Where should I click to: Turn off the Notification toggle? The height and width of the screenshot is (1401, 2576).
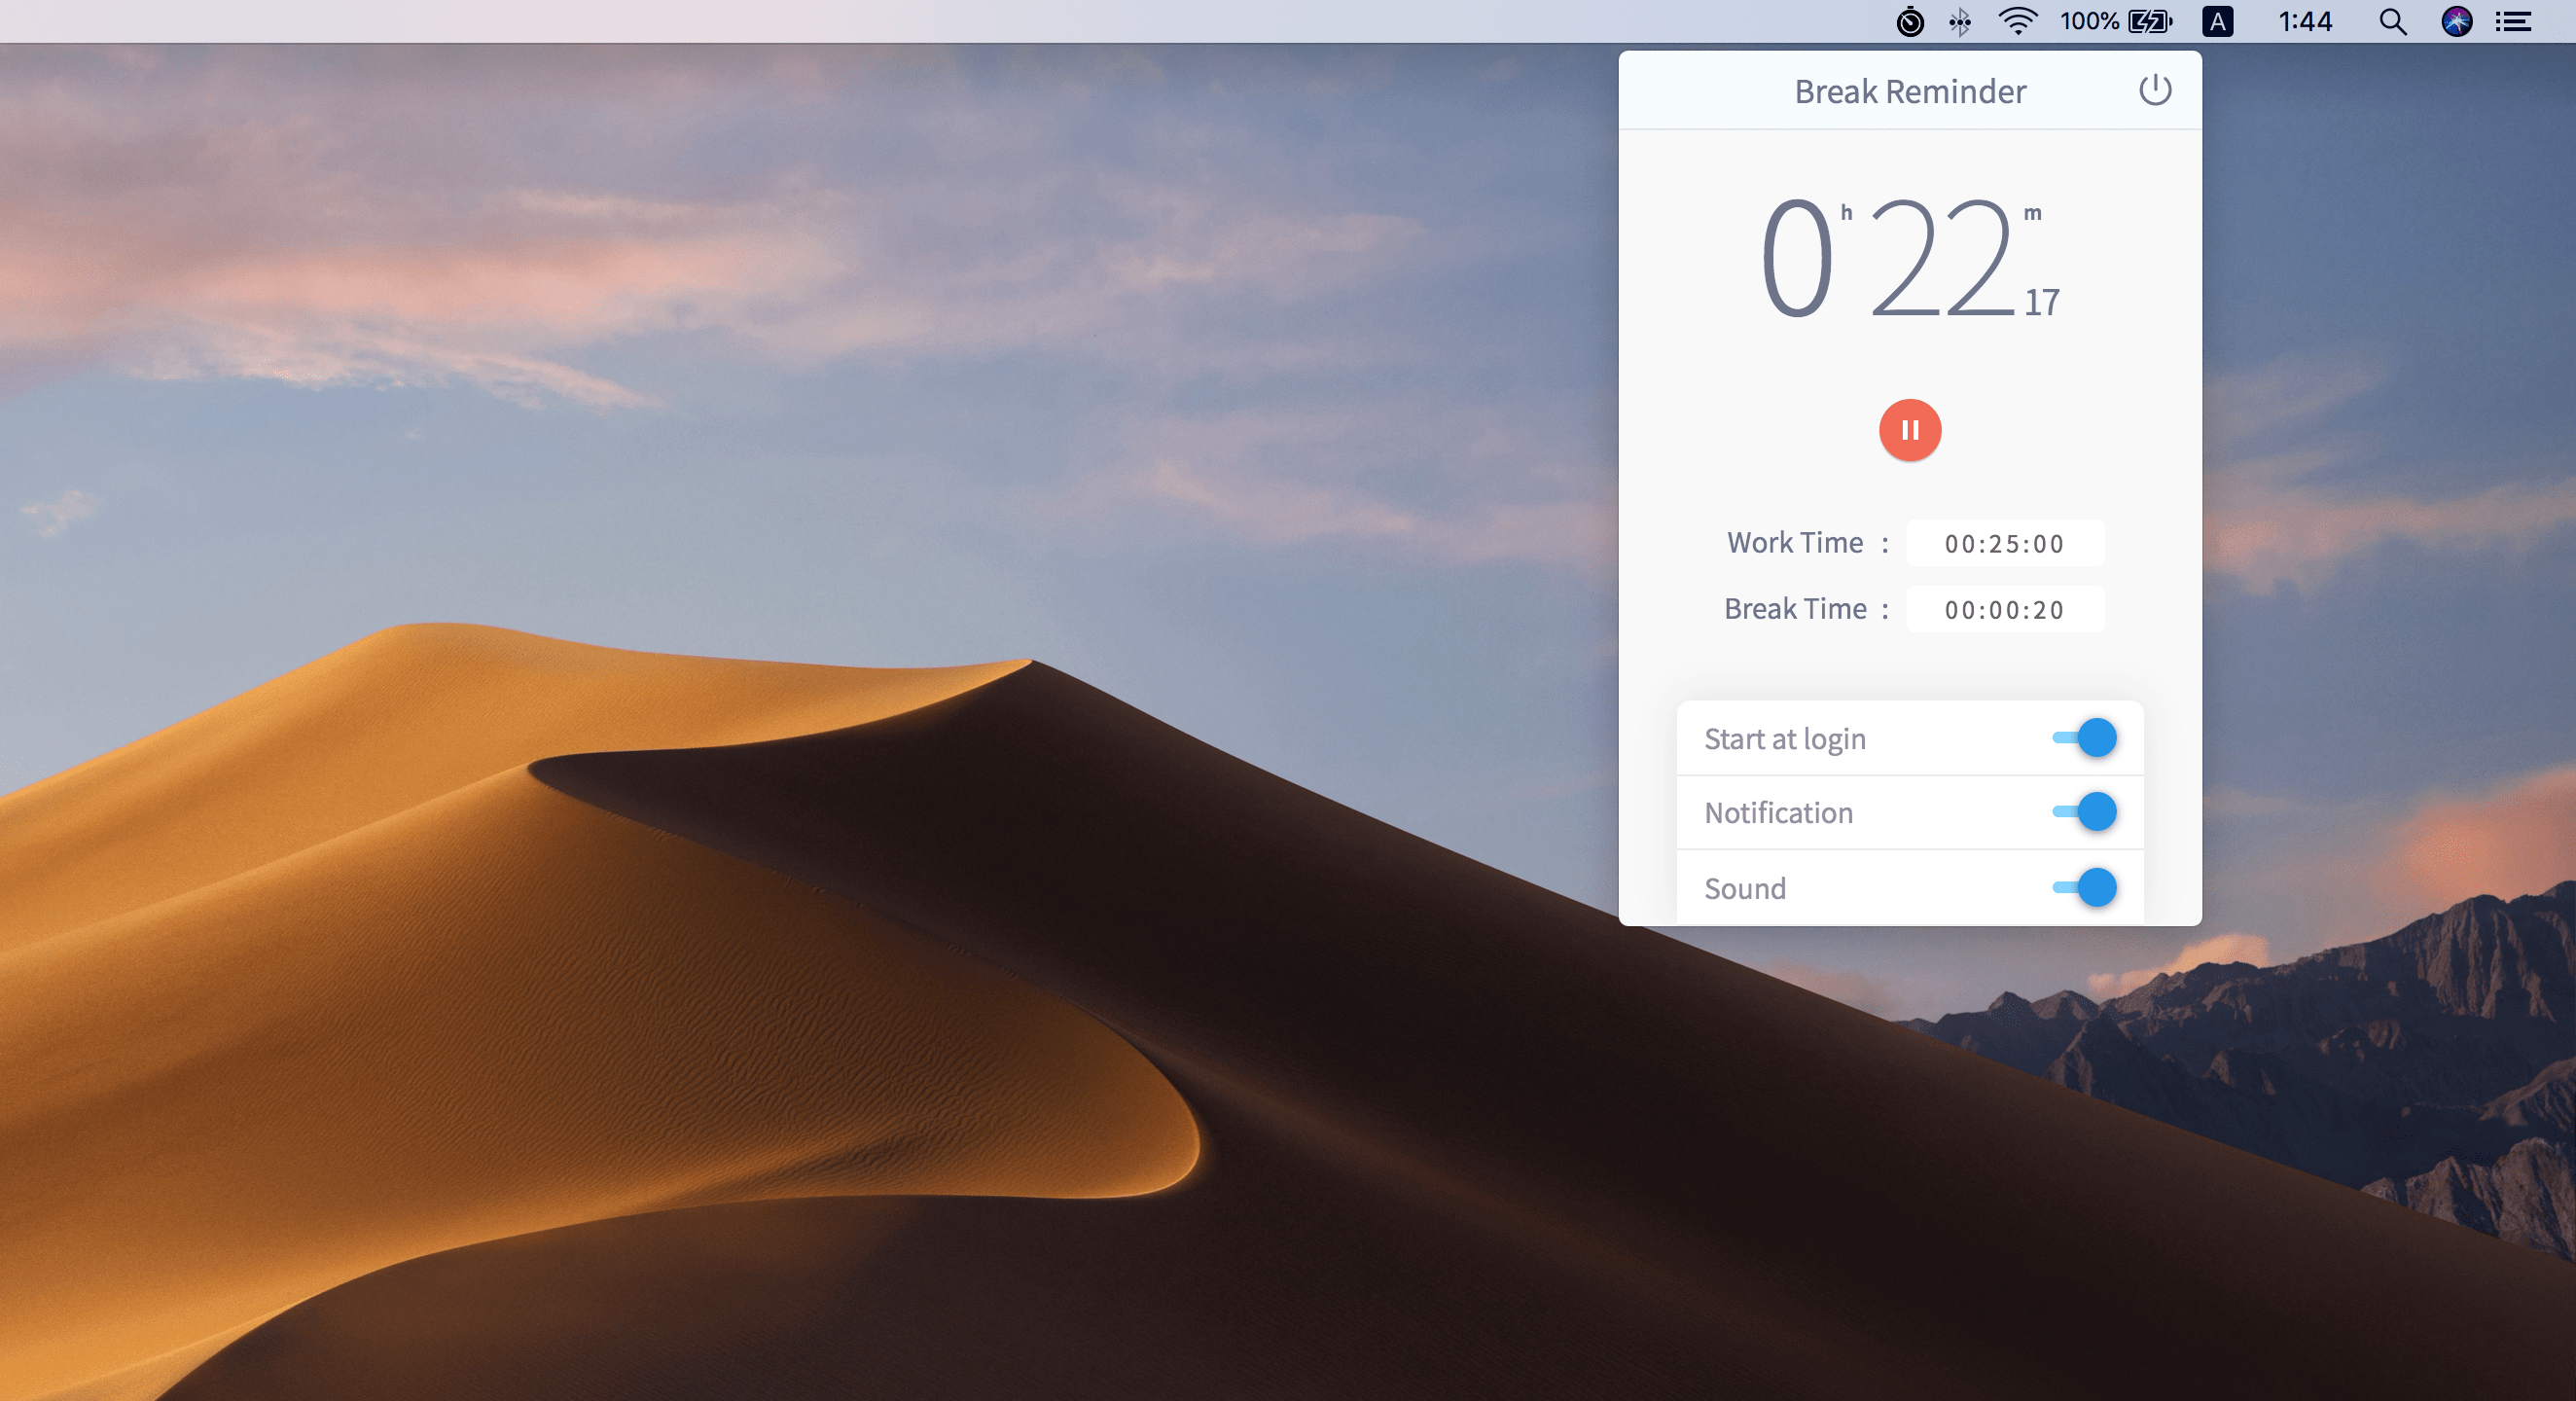point(2085,811)
